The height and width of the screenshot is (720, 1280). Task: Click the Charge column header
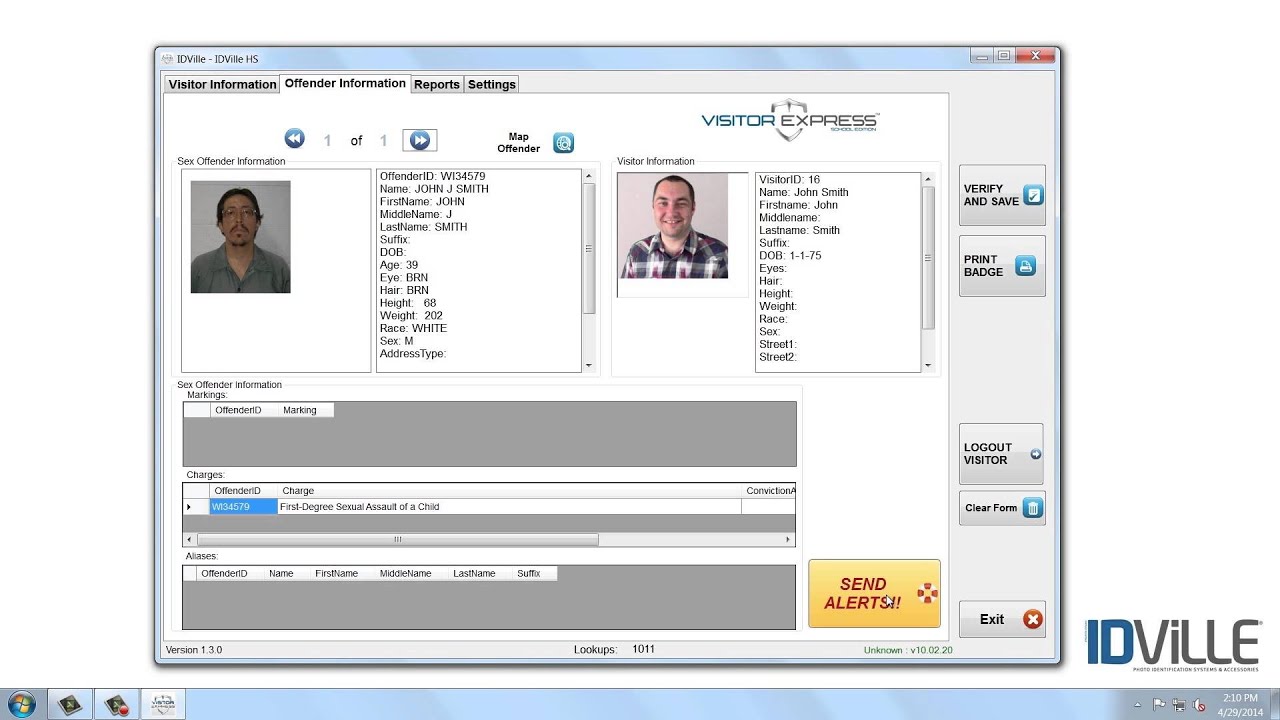pos(509,491)
